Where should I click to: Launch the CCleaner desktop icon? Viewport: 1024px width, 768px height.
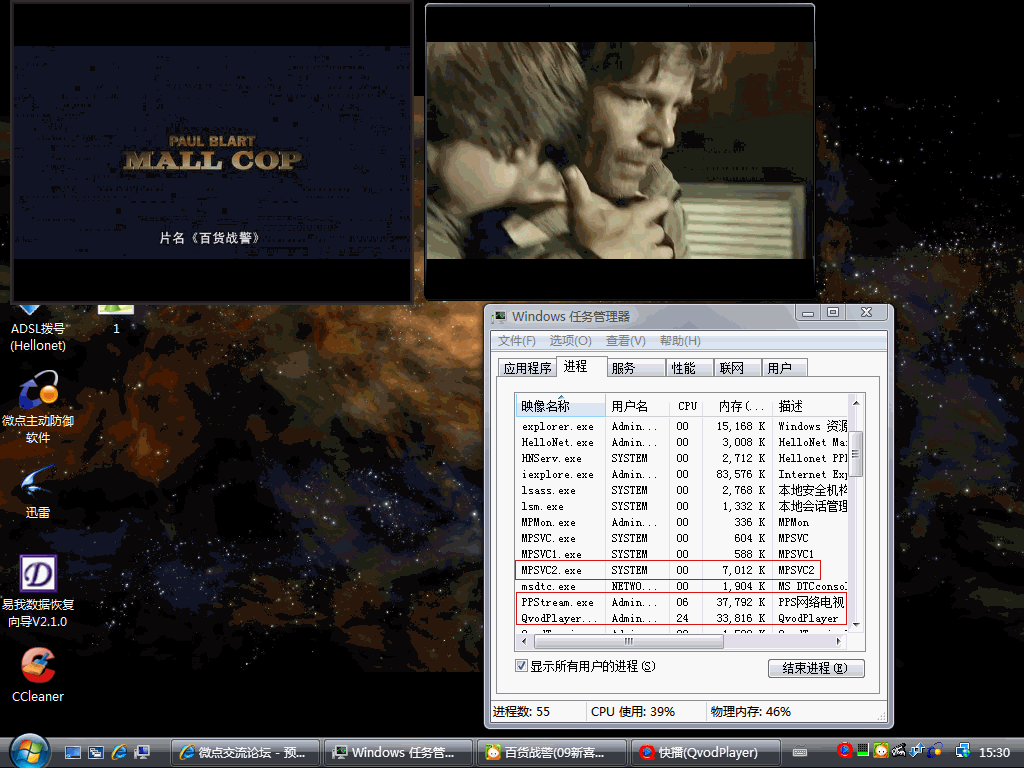38,675
